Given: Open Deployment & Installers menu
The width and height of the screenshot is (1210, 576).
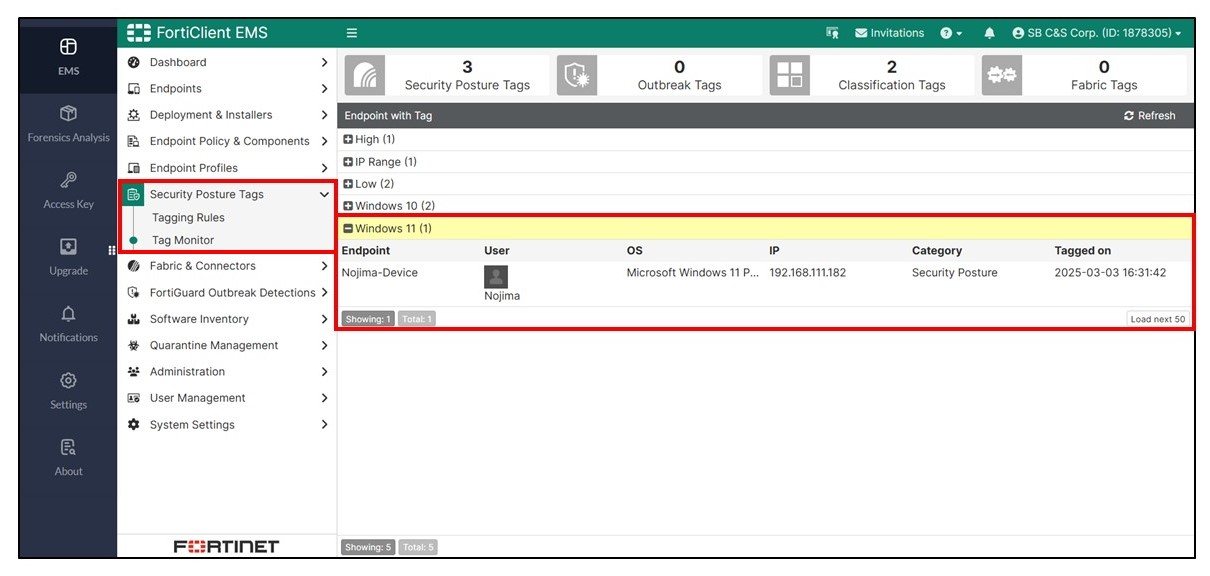Looking at the screenshot, I should pyautogui.click(x=227, y=115).
